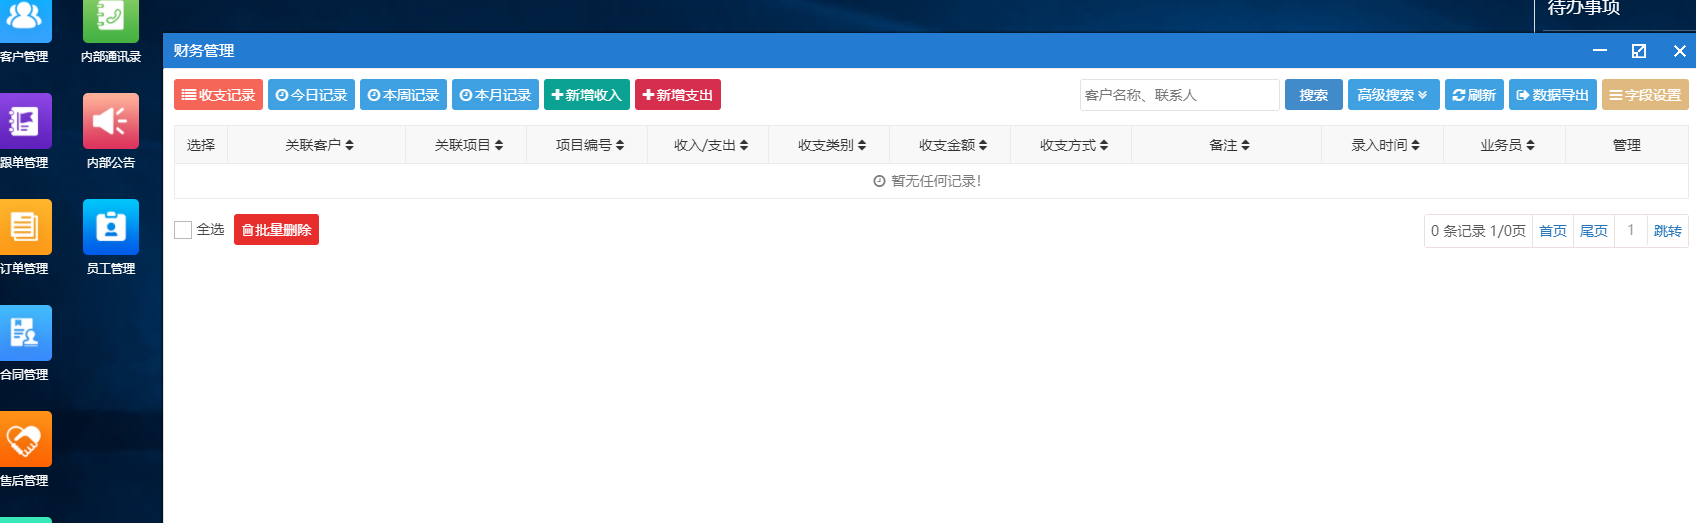Sort by 录入时间 column
This screenshot has height=523, width=1696.
coord(1385,145)
